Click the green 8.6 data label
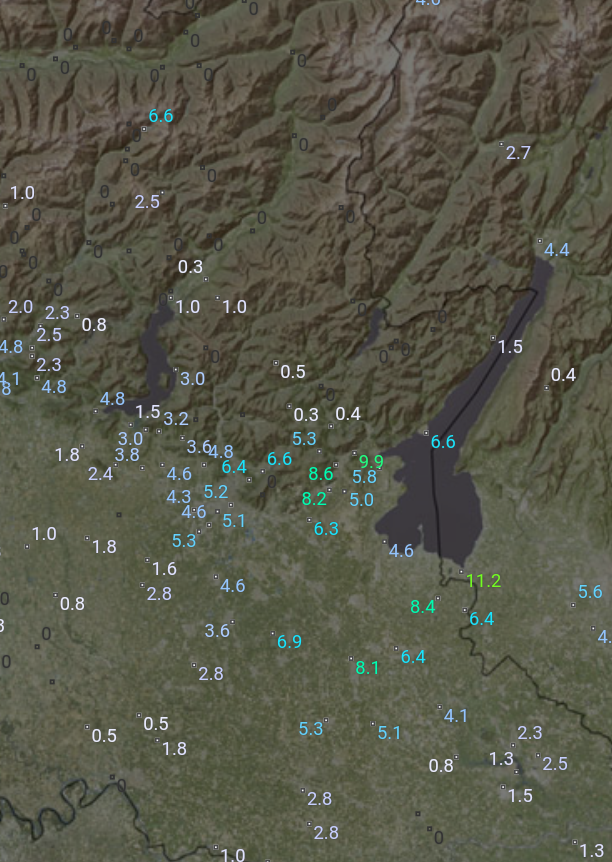This screenshot has width=612, height=862. (x=321, y=474)
